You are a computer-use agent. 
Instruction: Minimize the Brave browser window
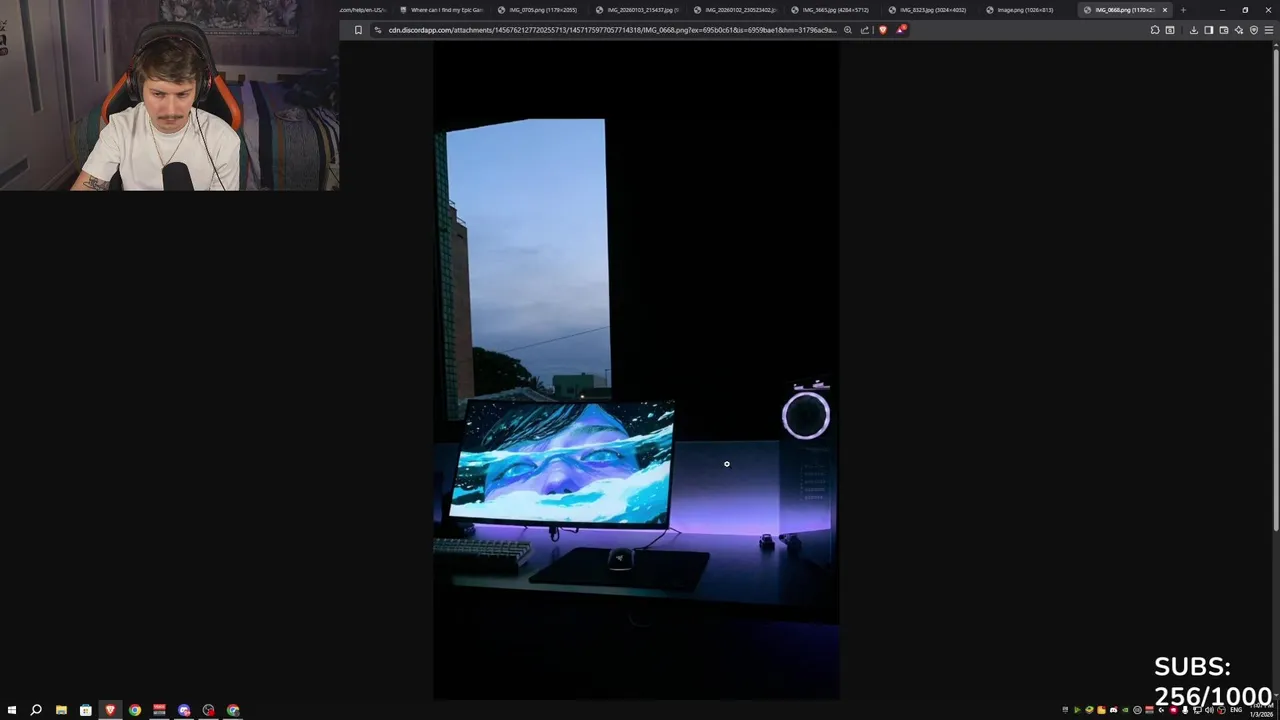point(1222,10)
